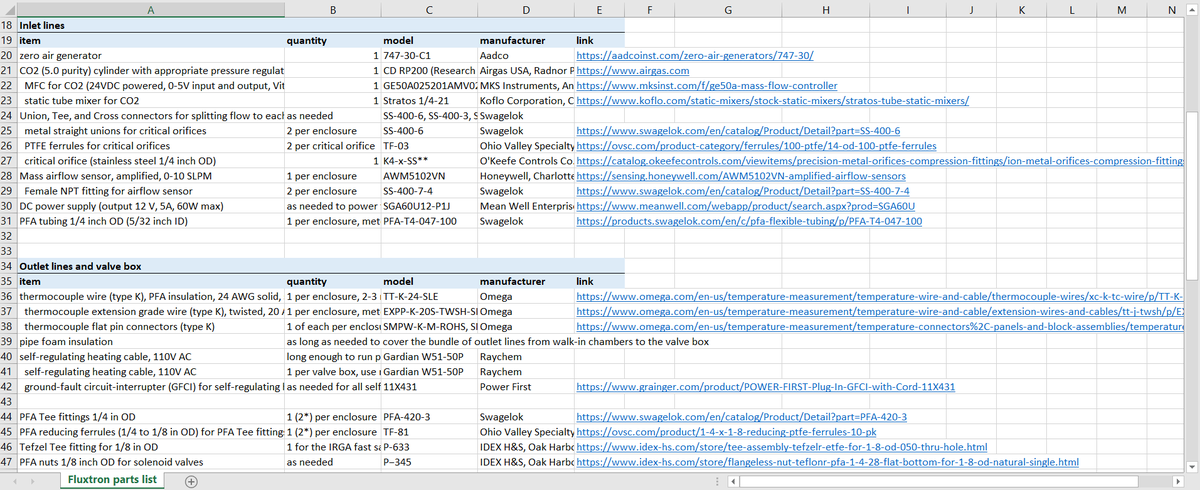Click 'manufacturer' header in row 19
The height and width of the screenshot is (490, 1200).
click(526, 41)
